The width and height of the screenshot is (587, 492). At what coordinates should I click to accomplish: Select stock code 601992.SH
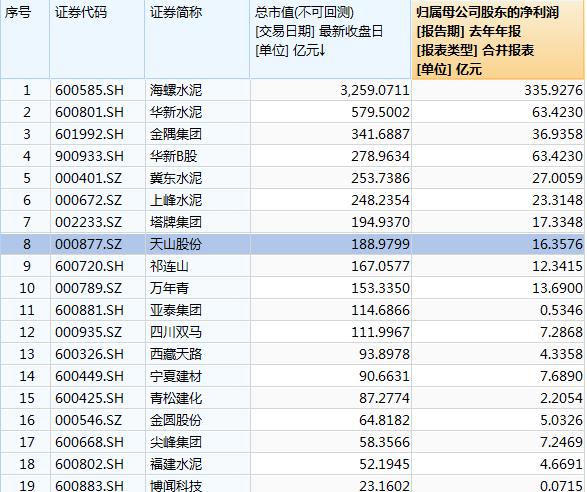[x=89, y=134]
